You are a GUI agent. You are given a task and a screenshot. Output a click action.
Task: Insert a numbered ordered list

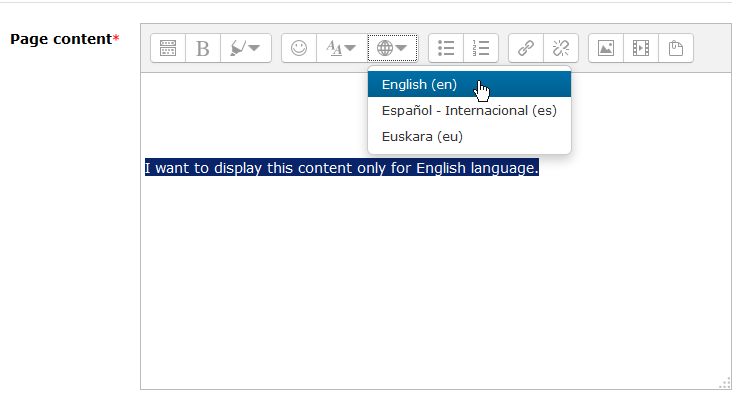[481, 48]
